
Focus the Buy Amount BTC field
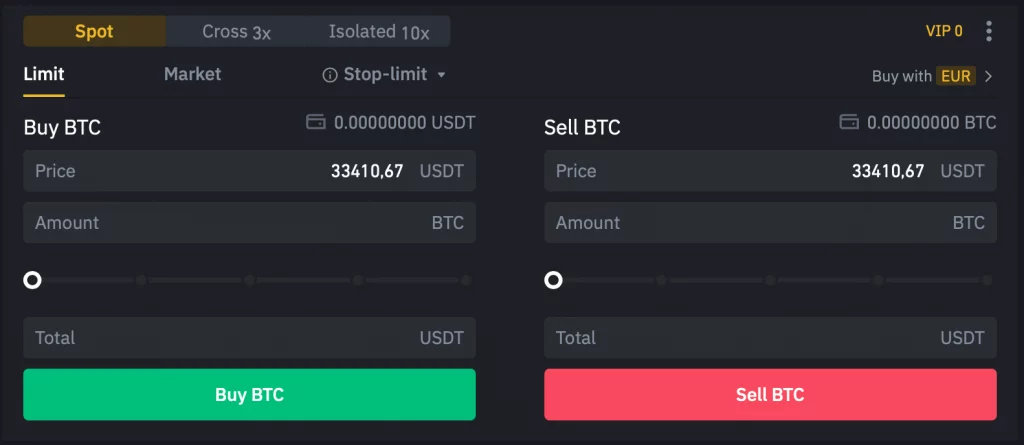pos(249,223)
